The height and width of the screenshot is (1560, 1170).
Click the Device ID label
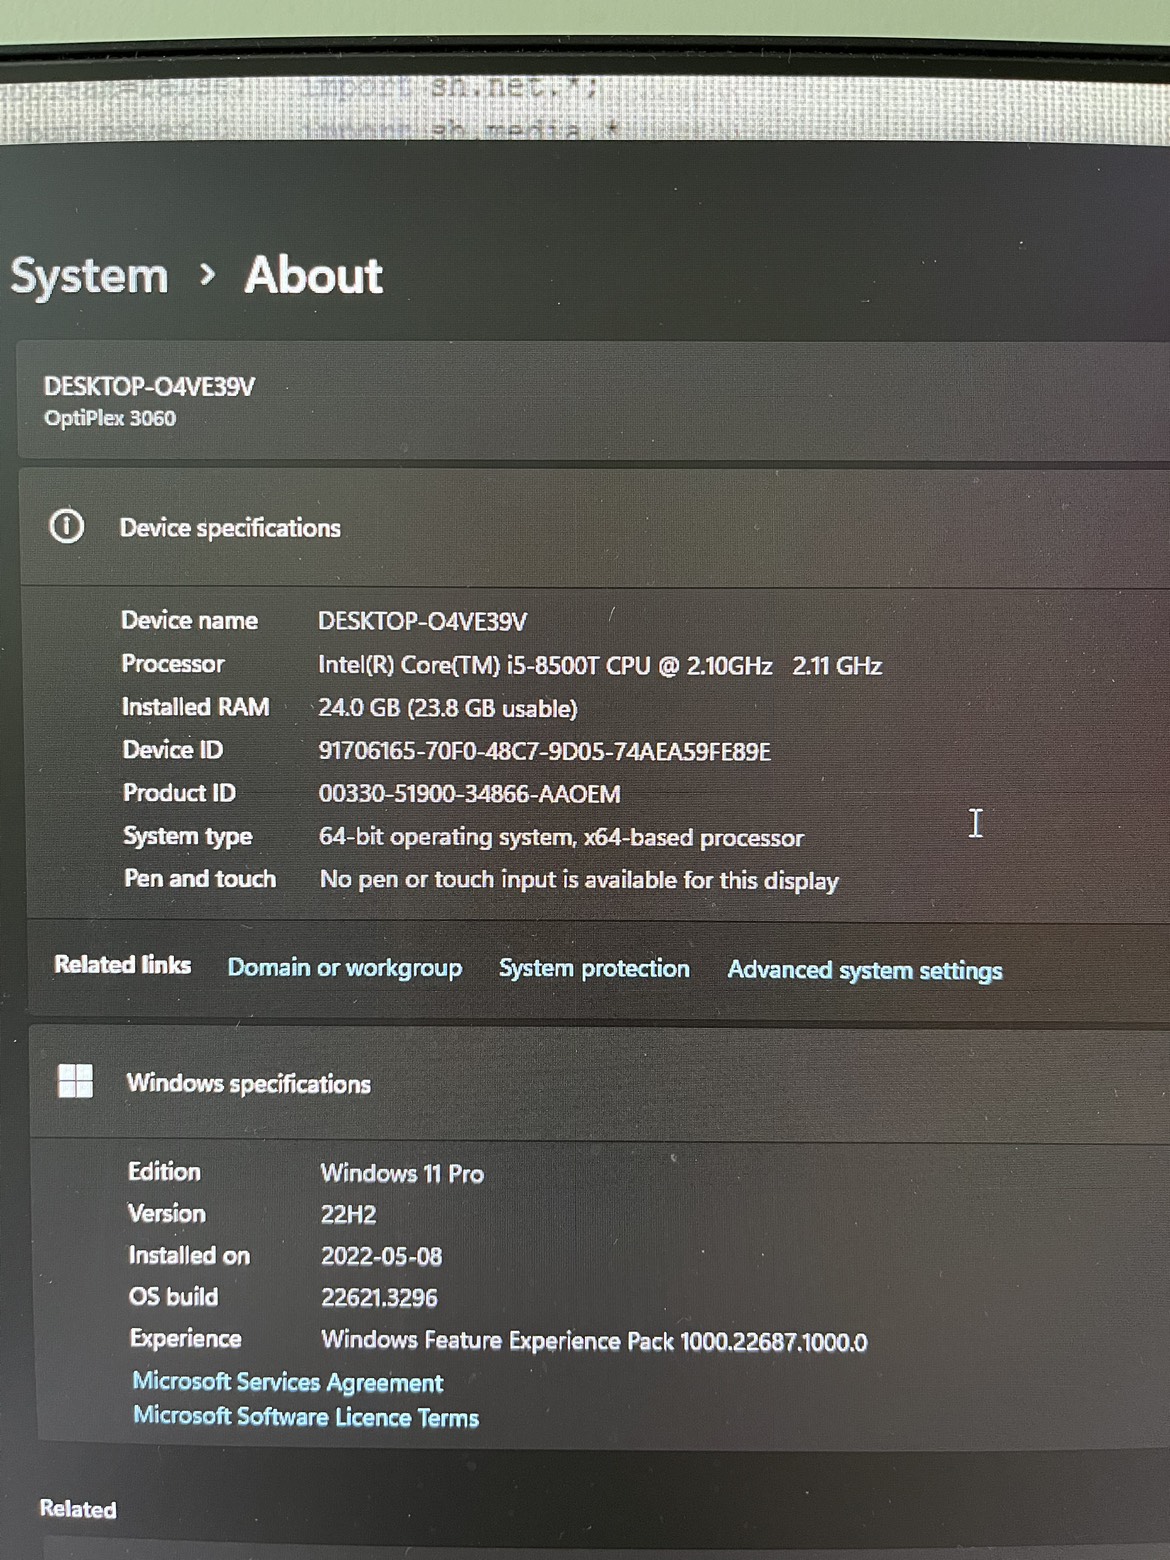[173, 750]
